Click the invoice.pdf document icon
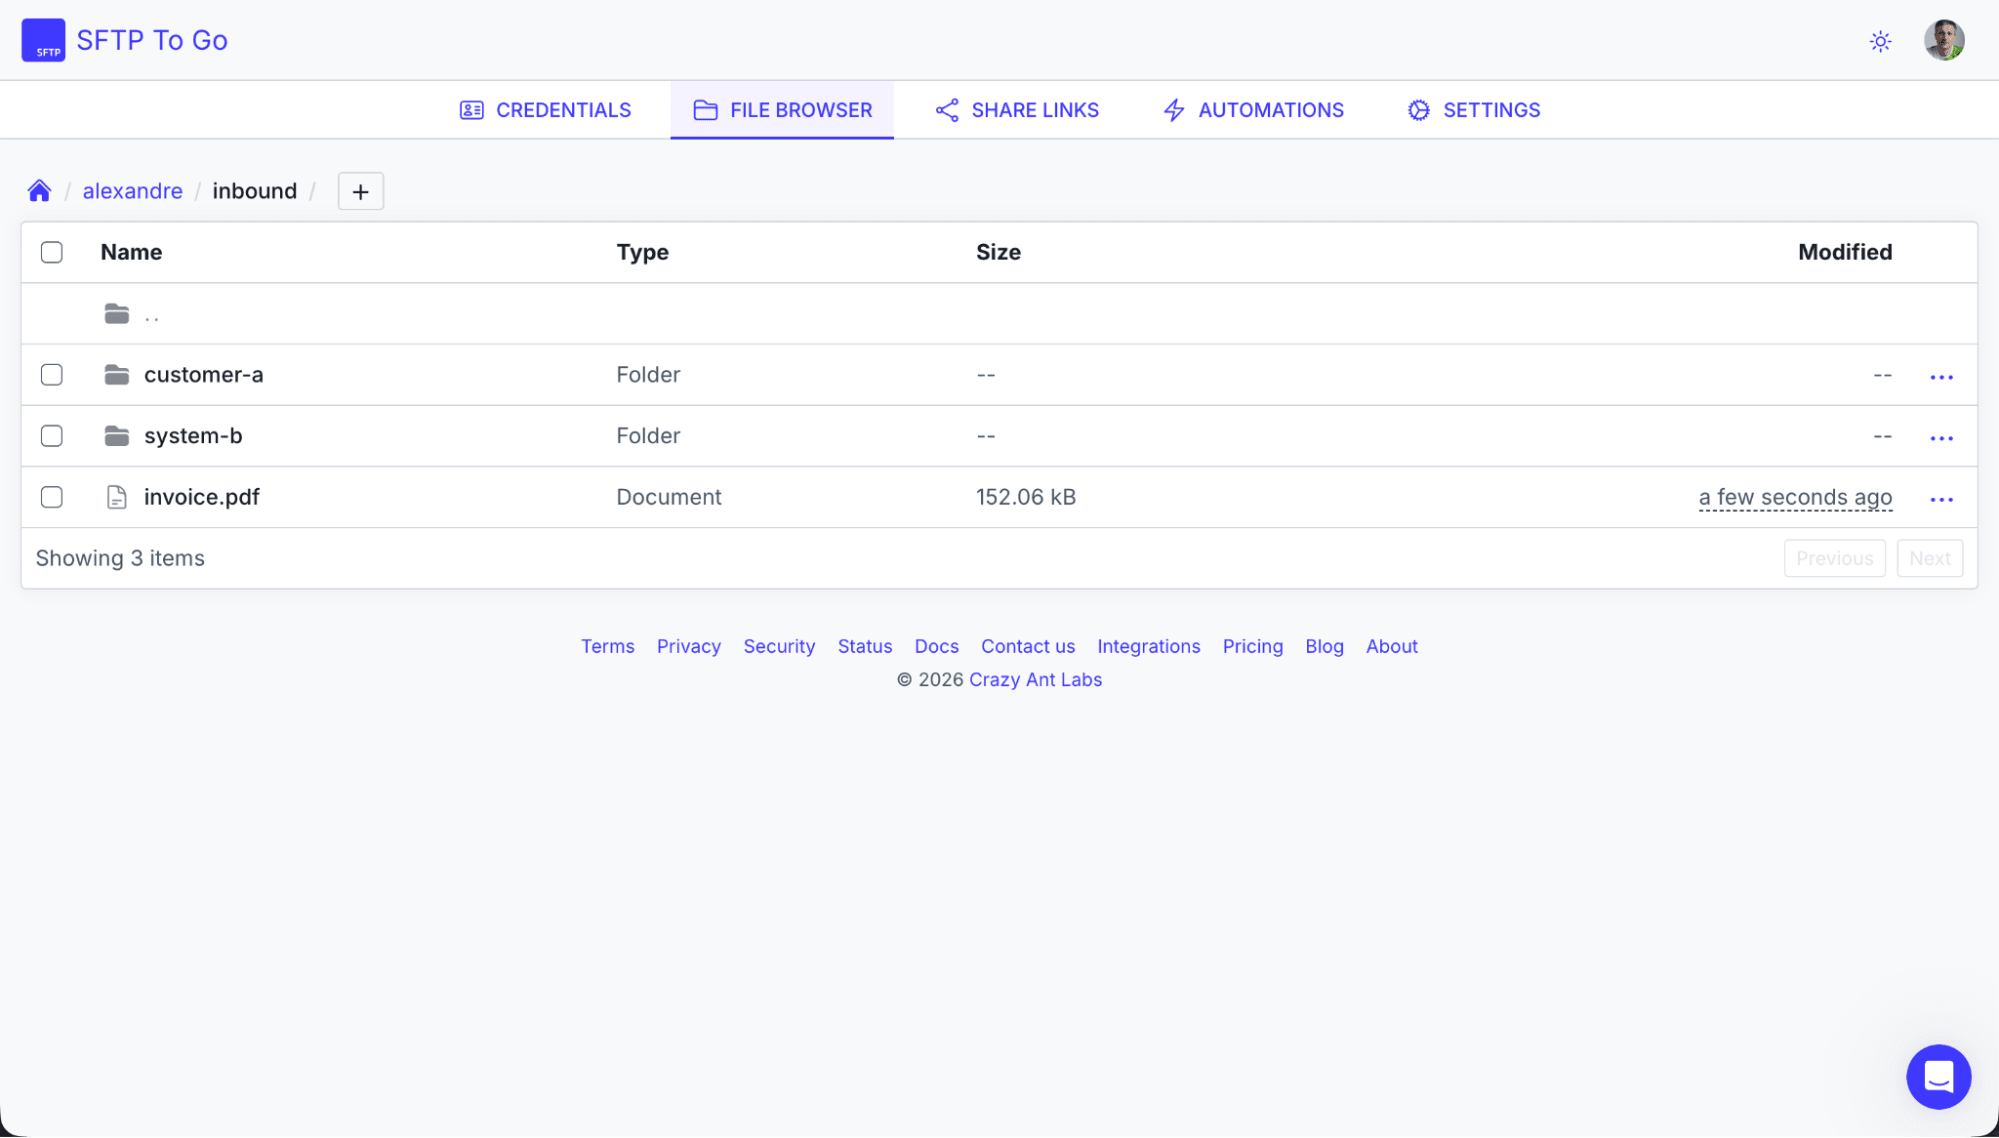 (117, 497)
